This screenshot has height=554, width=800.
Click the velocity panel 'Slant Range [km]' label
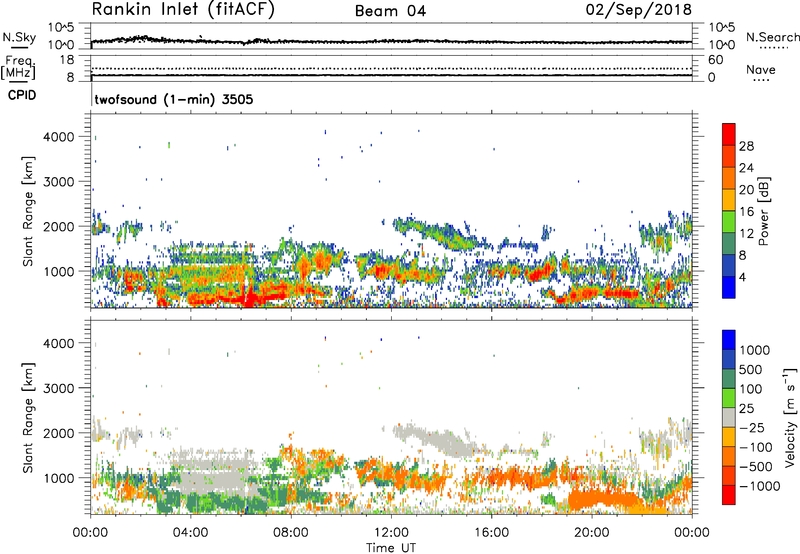28,418
